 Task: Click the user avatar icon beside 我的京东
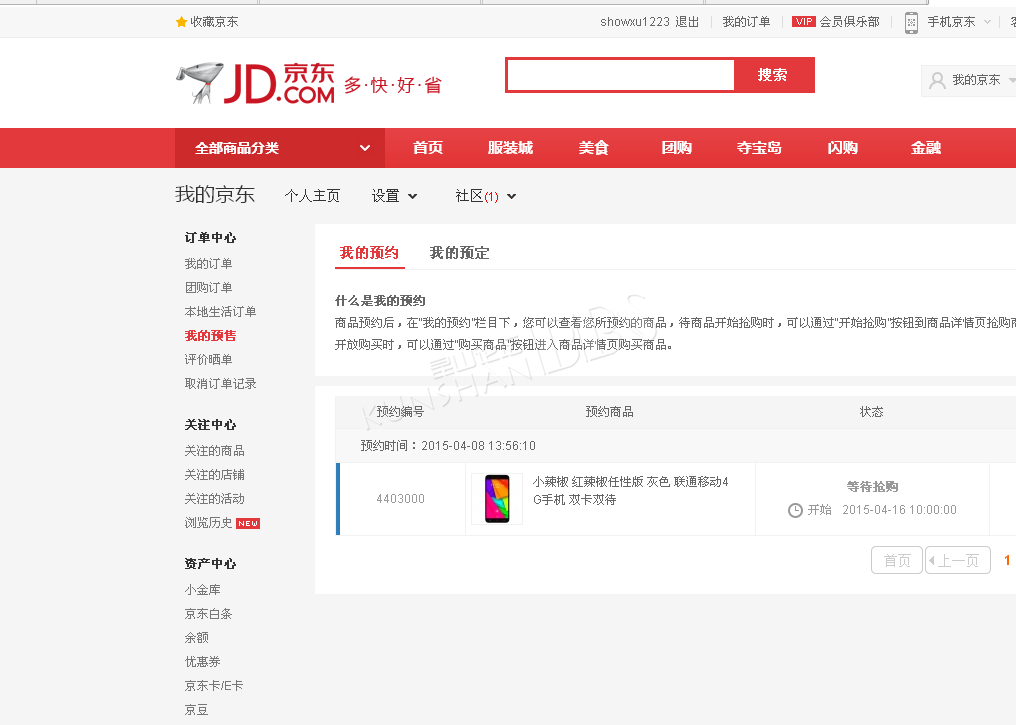click(937, 80)
